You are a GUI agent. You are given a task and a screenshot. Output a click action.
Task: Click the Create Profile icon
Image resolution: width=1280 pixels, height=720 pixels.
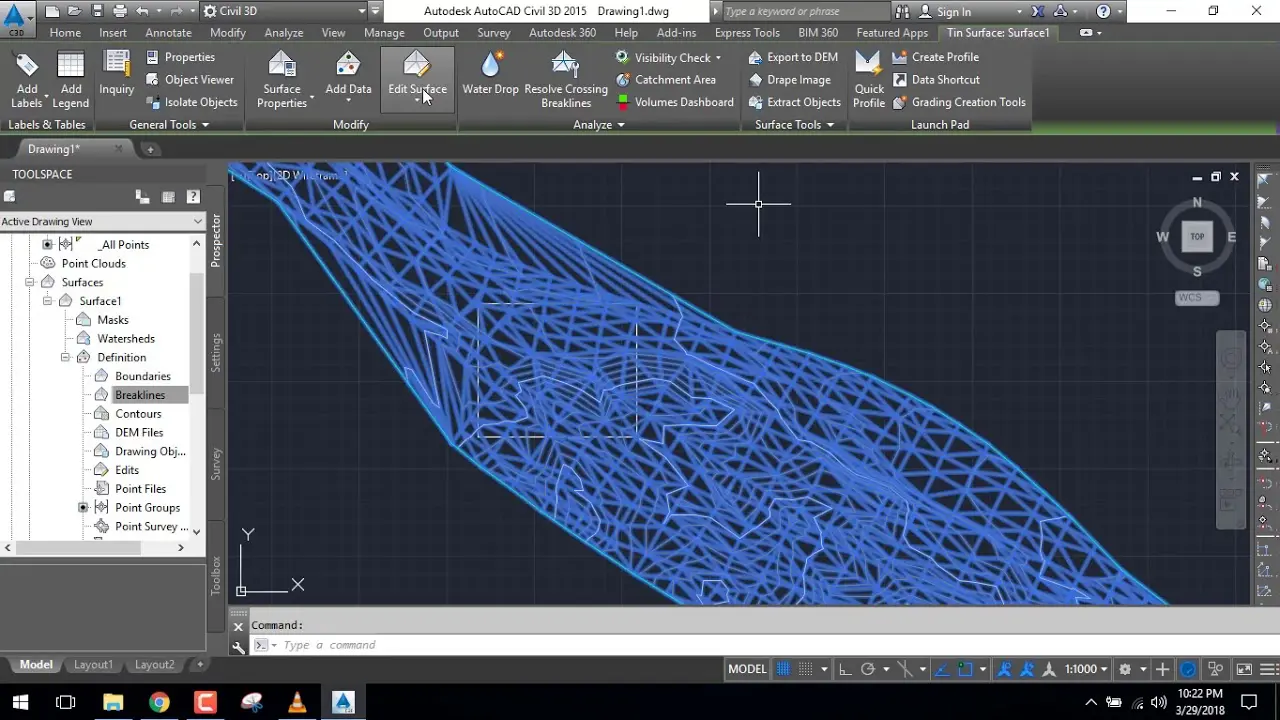tap(900, 57)
